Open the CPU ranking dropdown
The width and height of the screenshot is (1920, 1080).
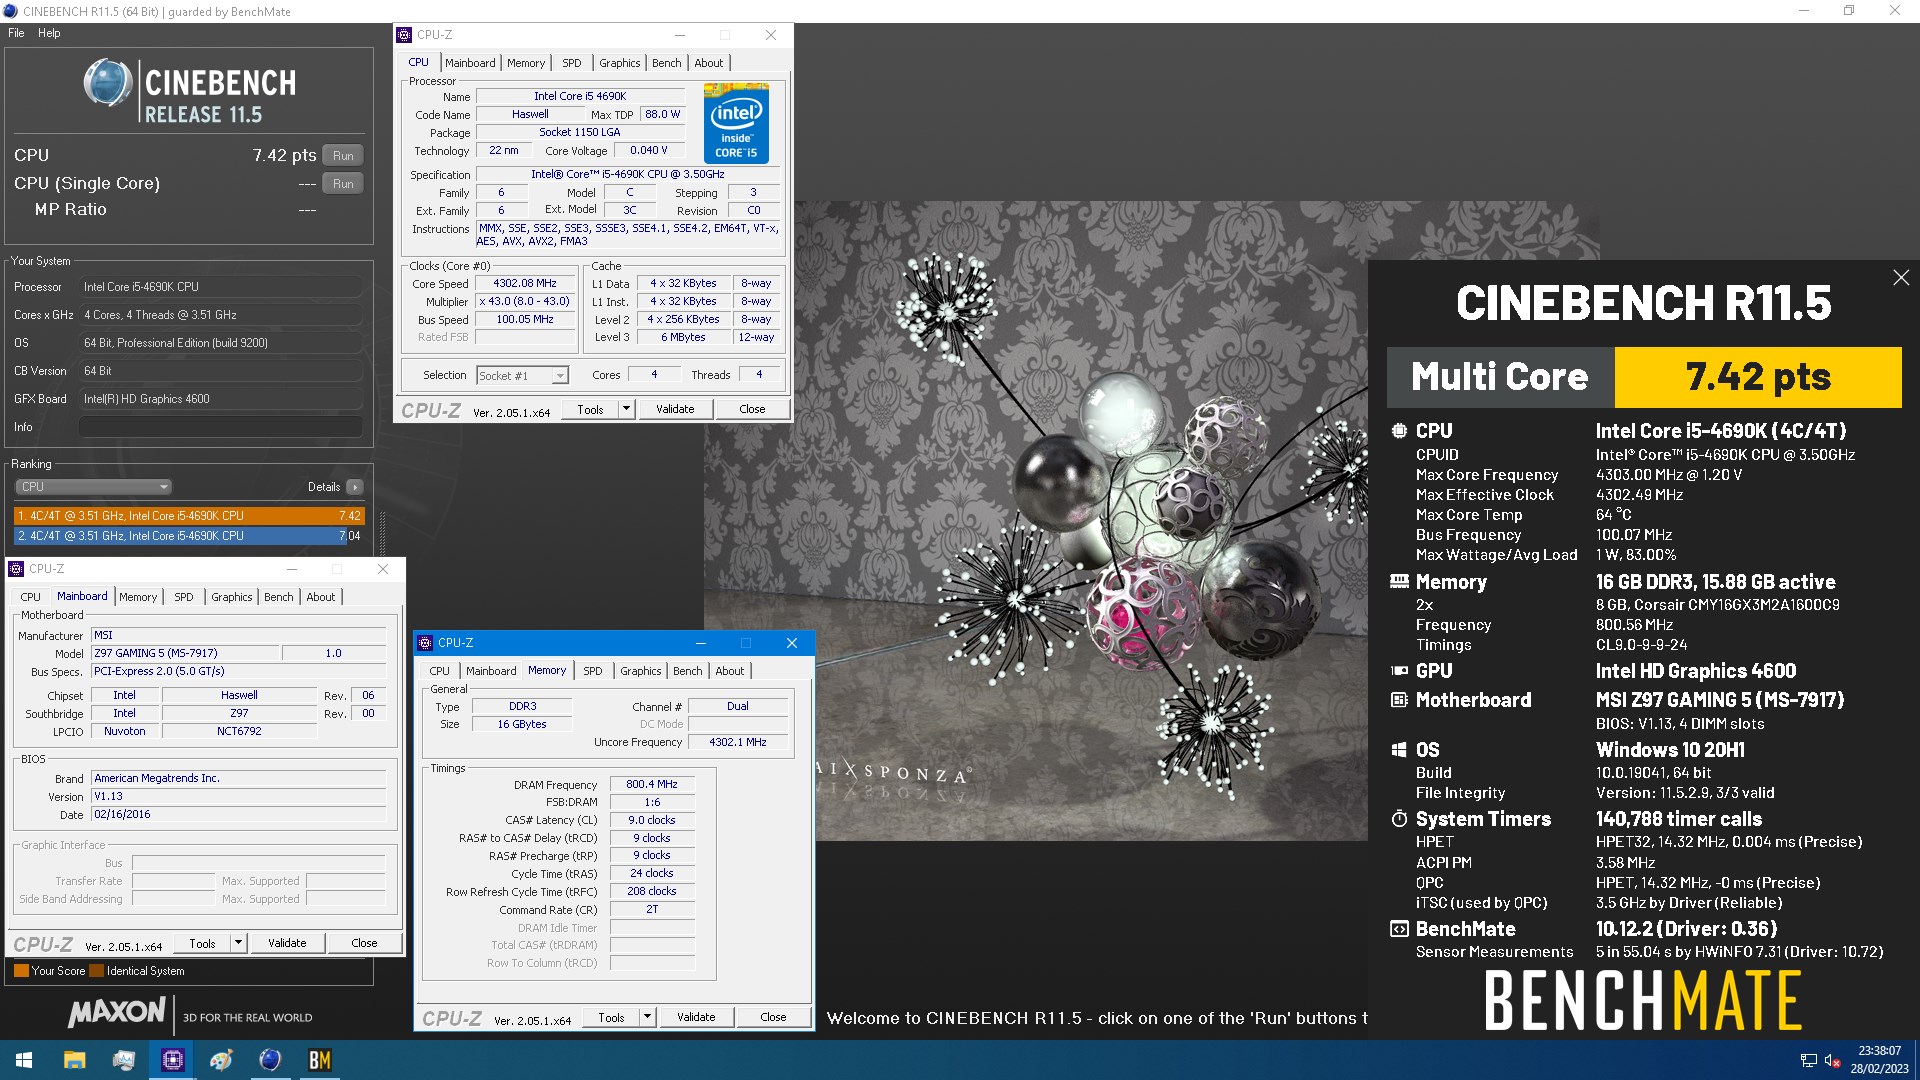[x=93, y=487]
